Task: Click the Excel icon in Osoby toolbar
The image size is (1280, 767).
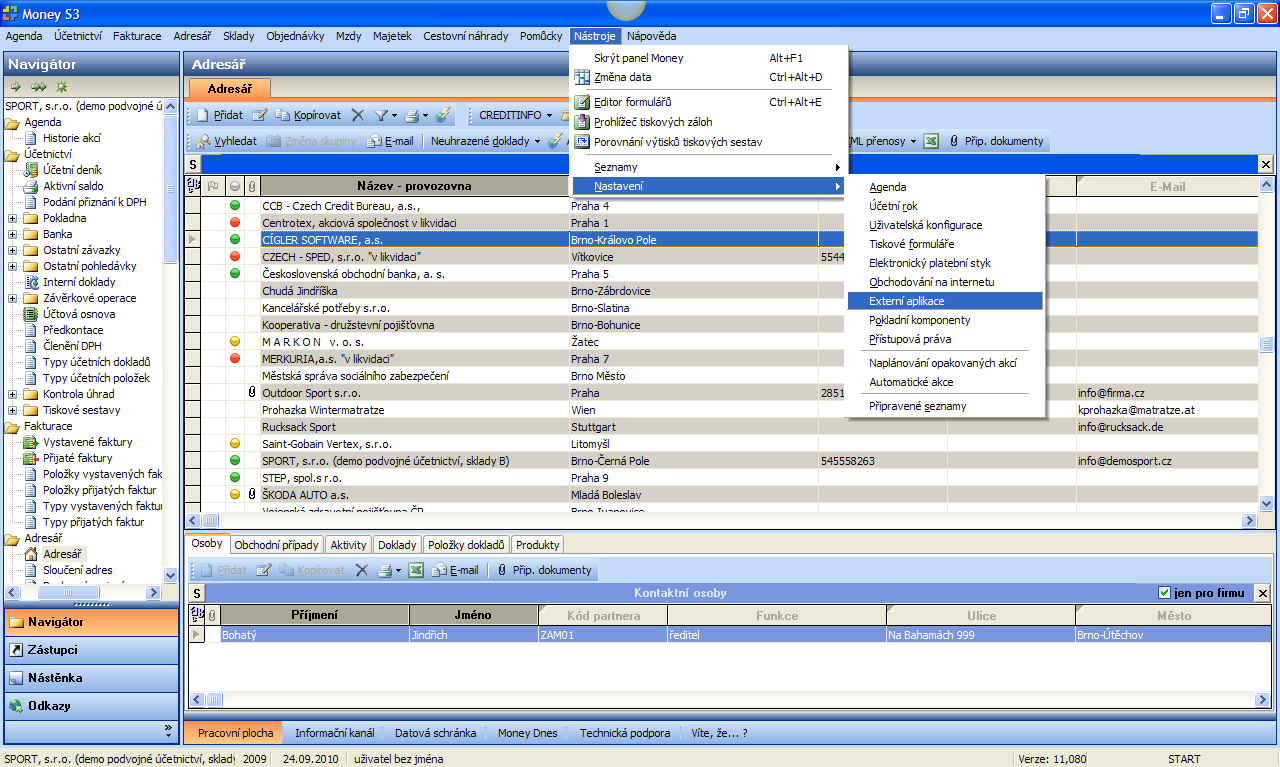Action: [417, 570]
